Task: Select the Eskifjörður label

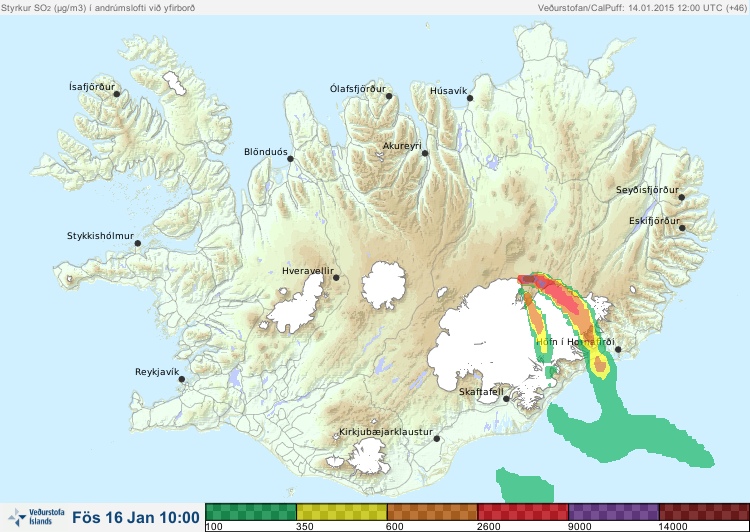Action: tap(654, 221)
